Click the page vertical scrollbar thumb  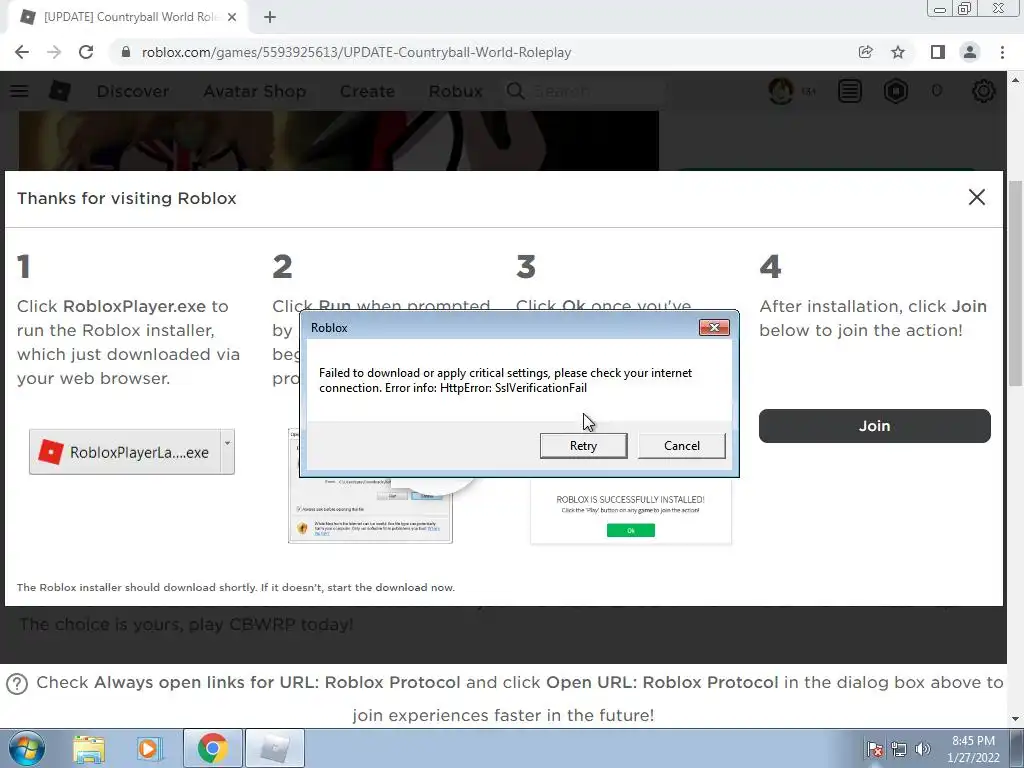[1015, 283]
